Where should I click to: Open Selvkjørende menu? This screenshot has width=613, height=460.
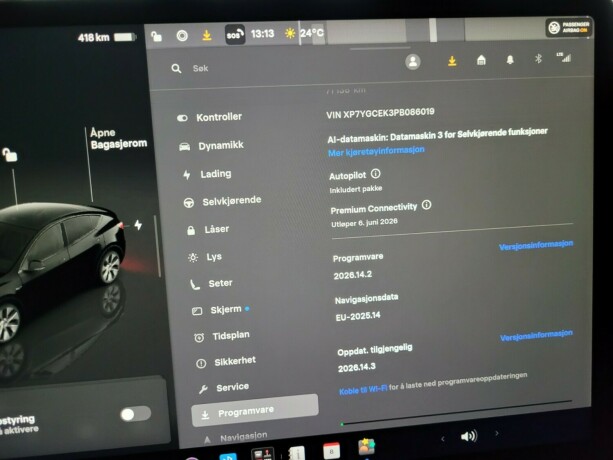coord(222,201)
